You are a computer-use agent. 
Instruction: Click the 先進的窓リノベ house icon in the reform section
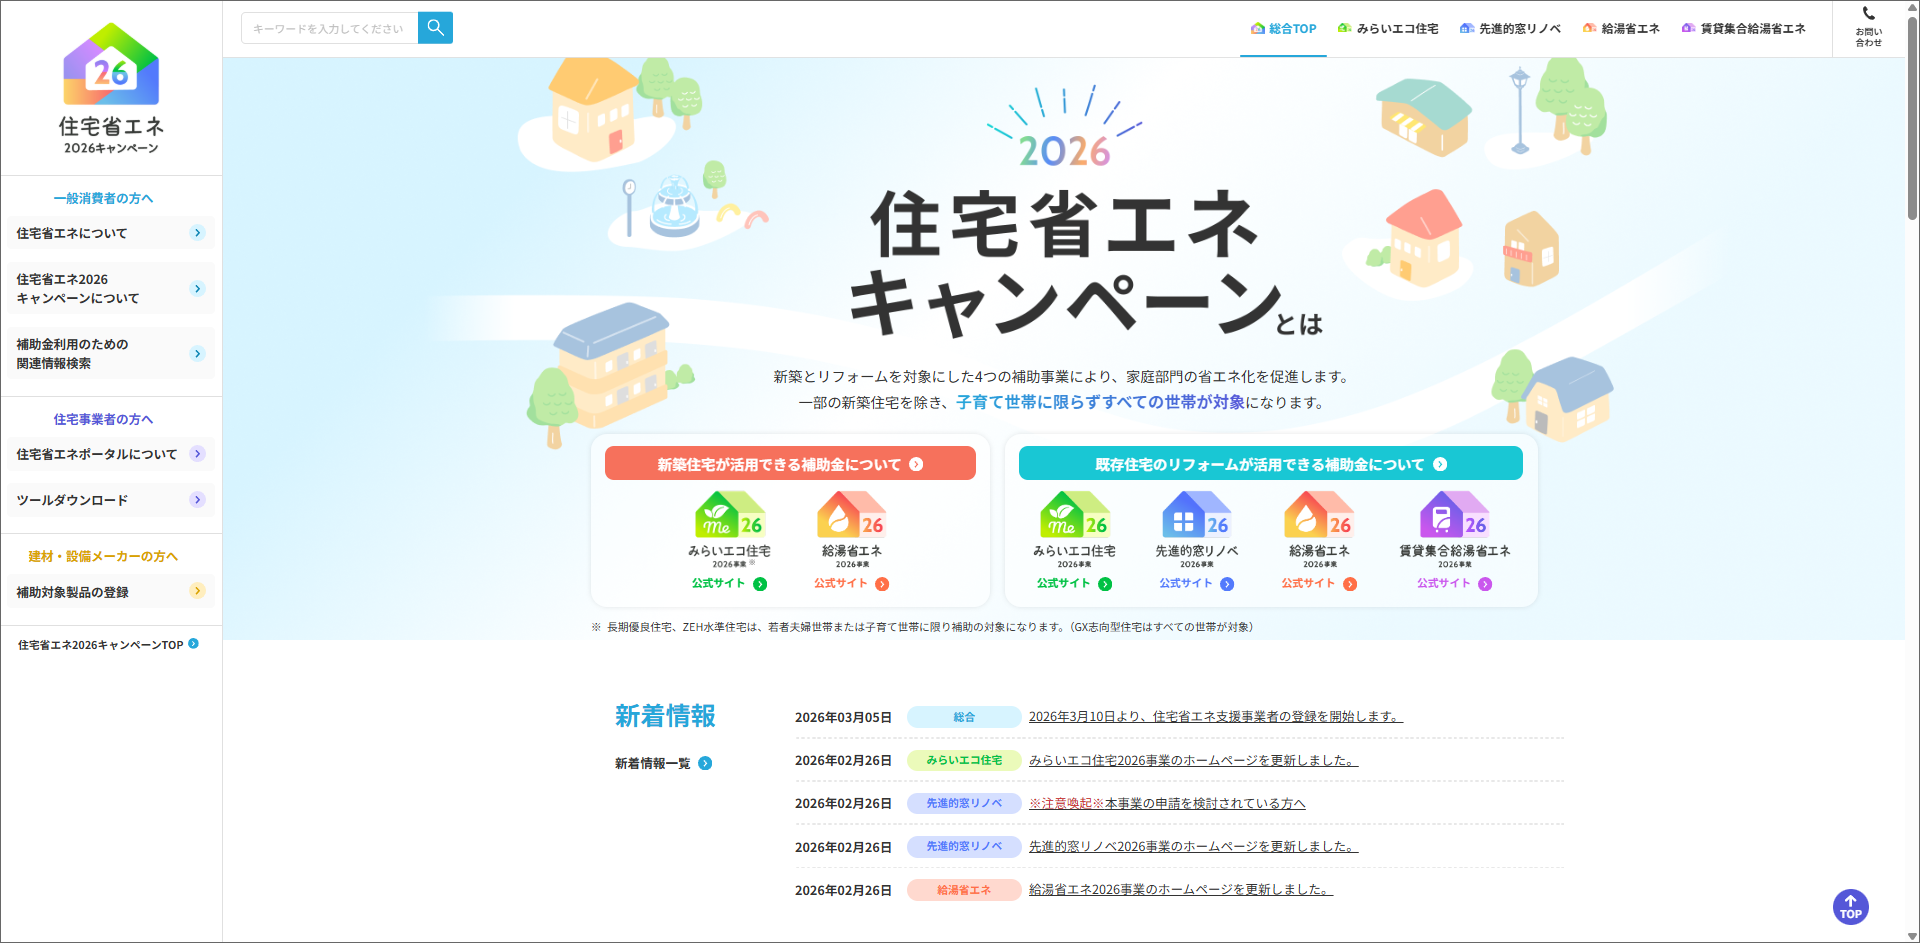click(x=1196, y=515)
